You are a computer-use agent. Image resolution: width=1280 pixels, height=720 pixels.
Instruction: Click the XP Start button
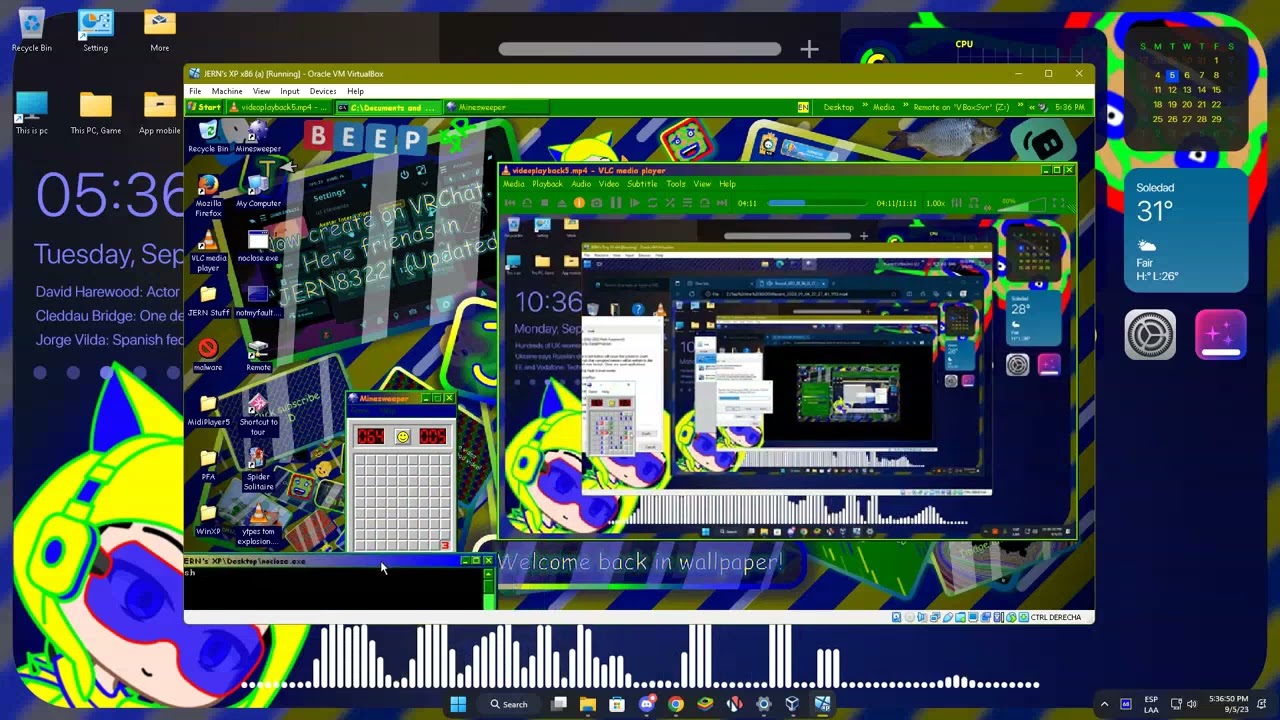click(x=205, y=107)
